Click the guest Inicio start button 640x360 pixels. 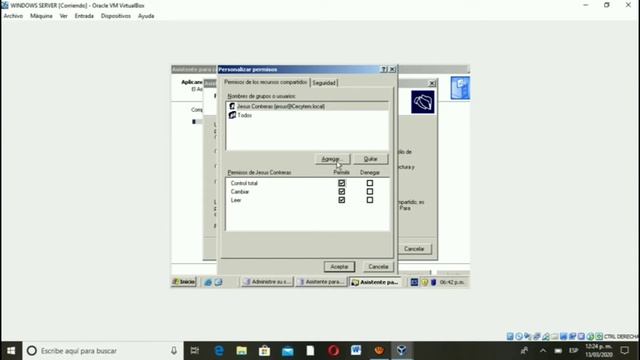pos(184,282)
